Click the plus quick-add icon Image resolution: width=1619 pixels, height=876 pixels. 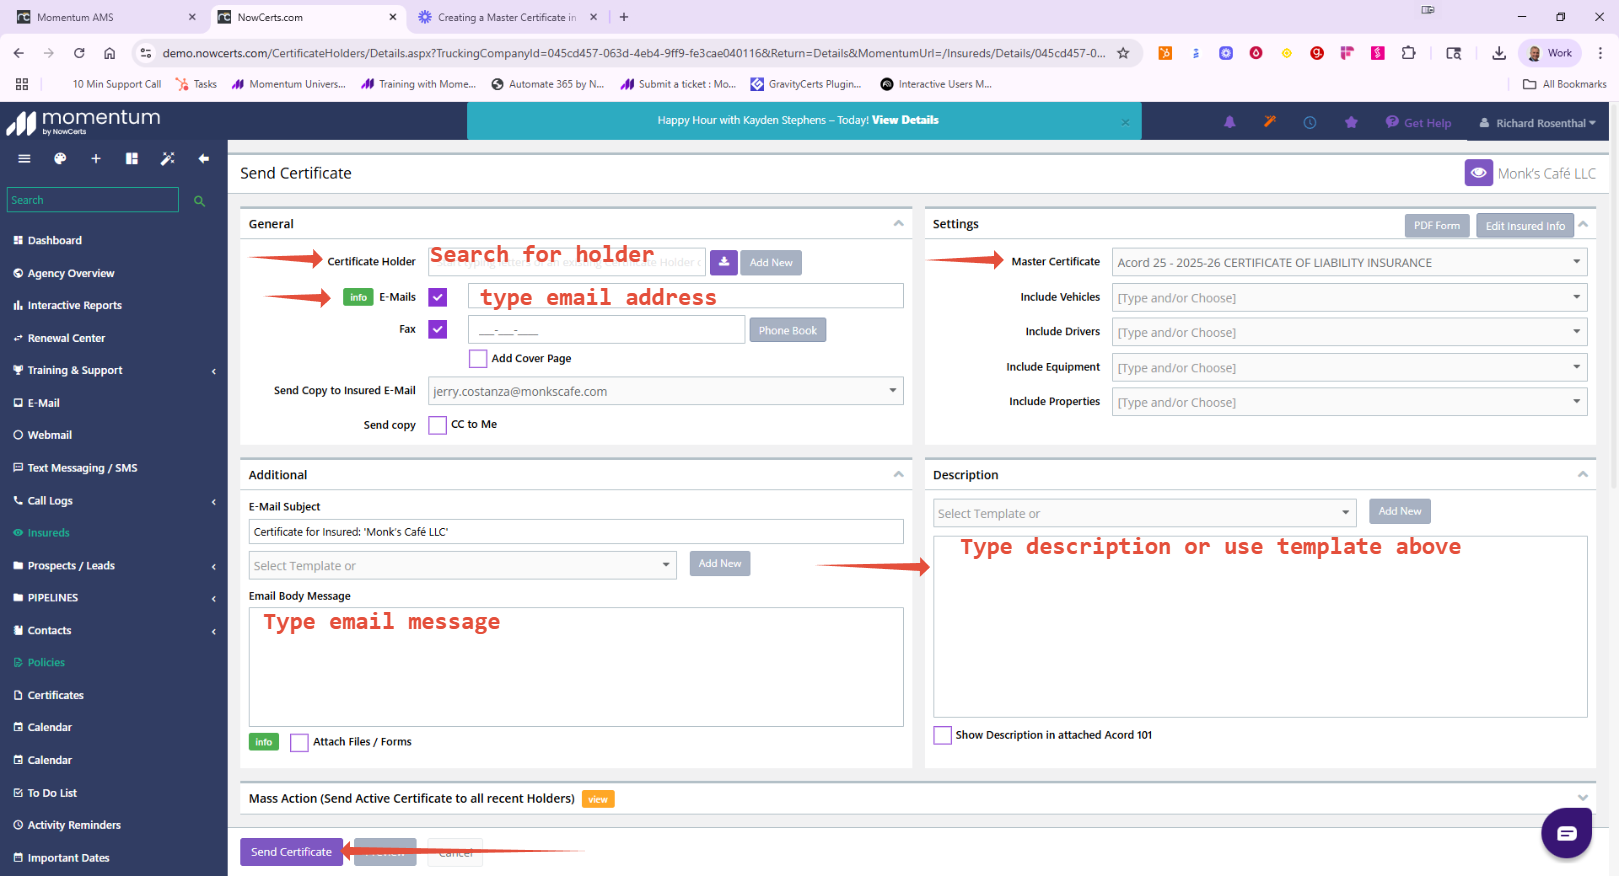[x=96, y=158]
